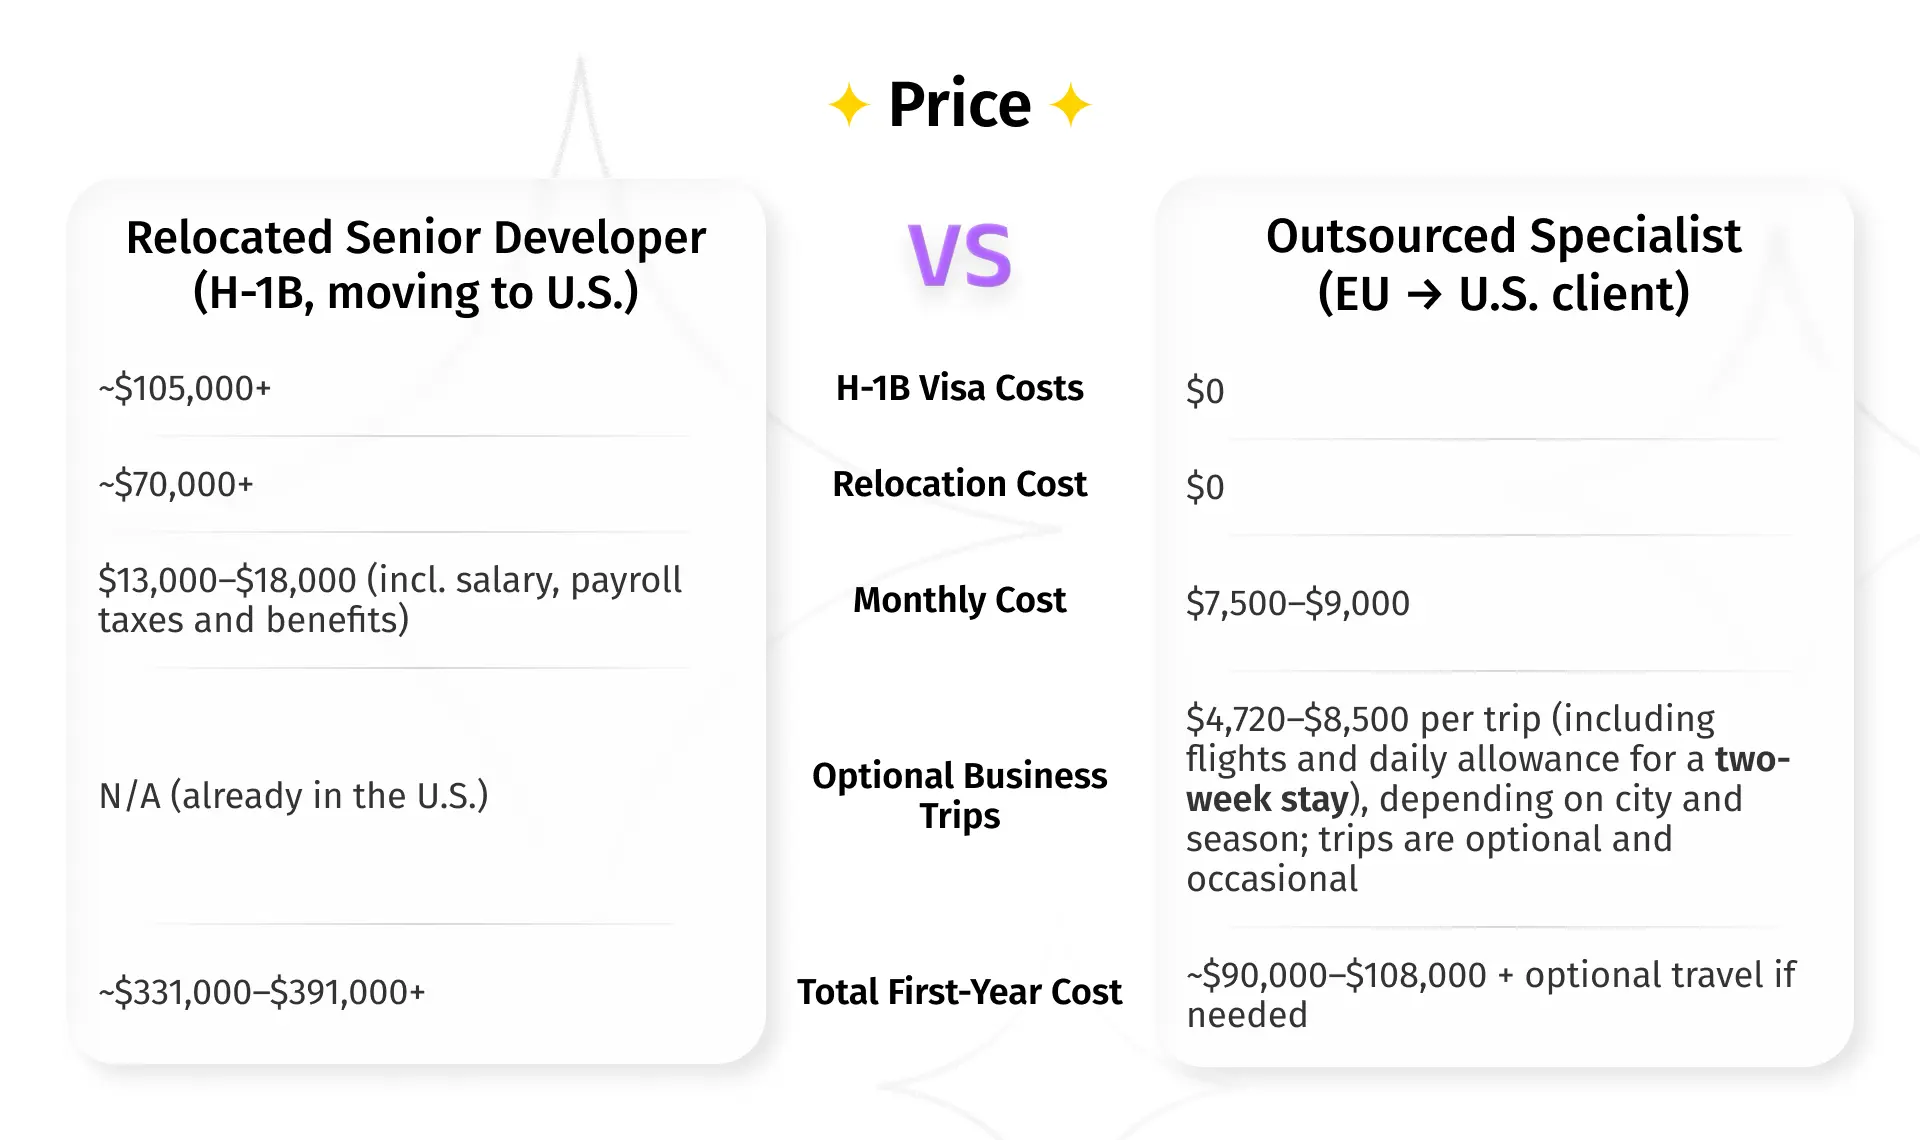1920x1140 pixels.
Task: Click the H-1B Visa Costs row label
Action: point(960,388)
